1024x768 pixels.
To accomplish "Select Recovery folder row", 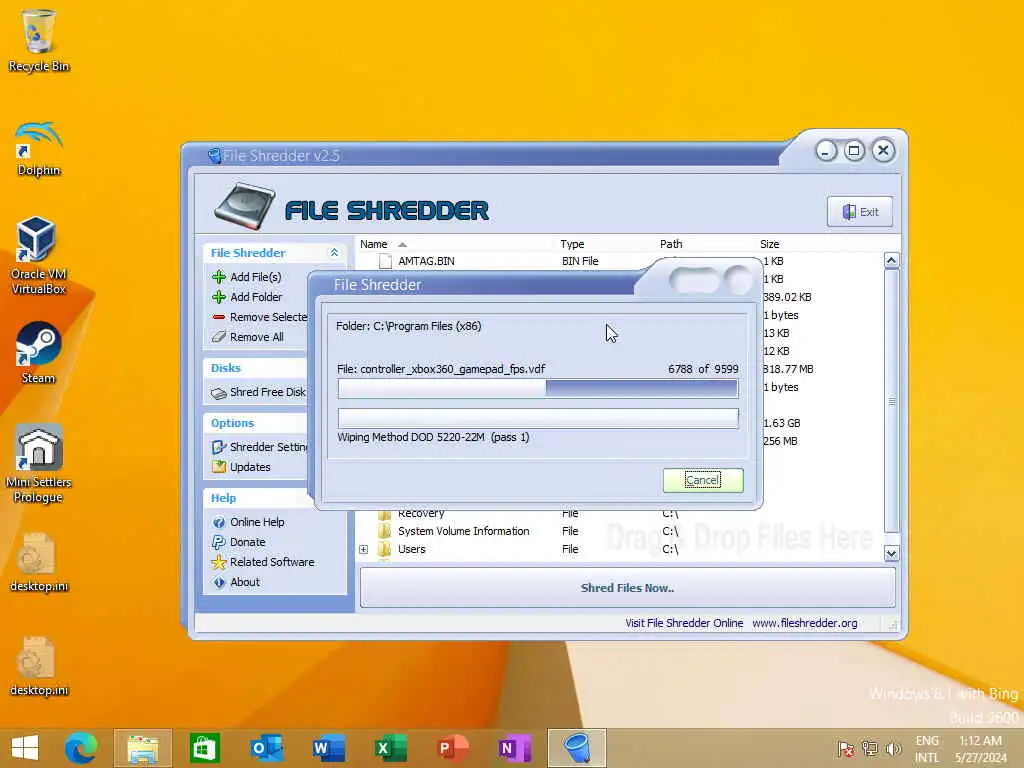I will [421, 515].
